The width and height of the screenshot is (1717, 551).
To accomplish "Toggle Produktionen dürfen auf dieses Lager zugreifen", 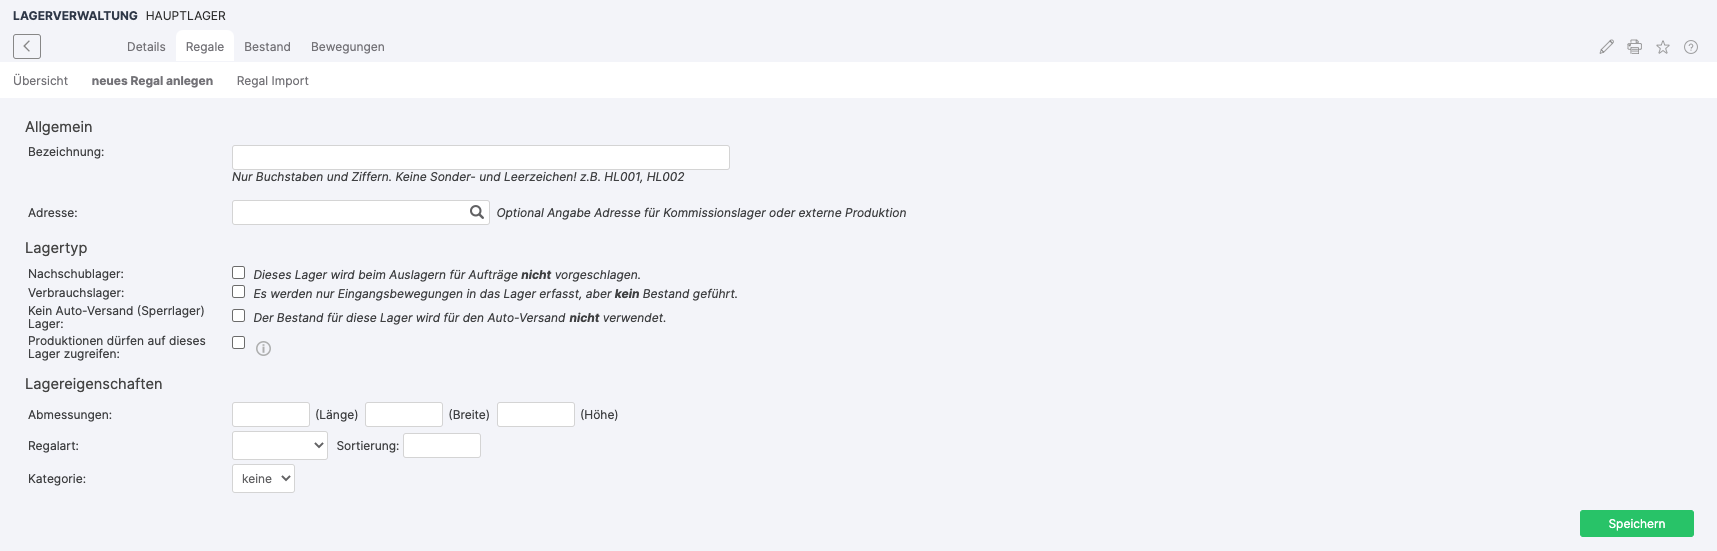I will [238, 343].
